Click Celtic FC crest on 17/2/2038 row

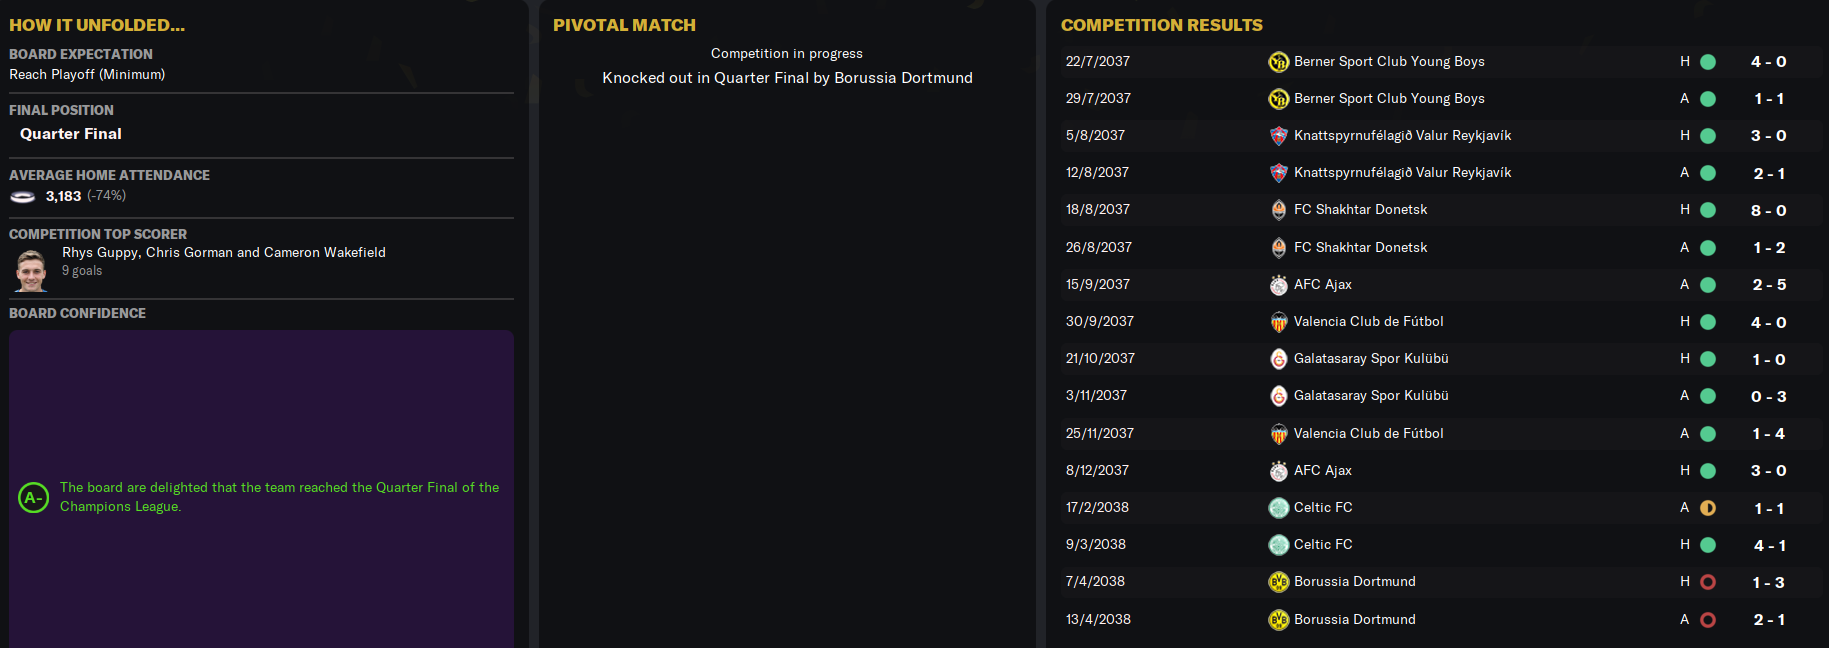click(x=1278, y=508)
